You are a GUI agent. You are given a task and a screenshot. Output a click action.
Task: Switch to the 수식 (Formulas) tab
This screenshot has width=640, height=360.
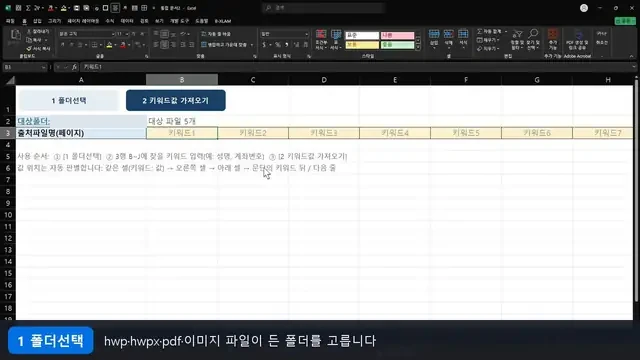point(110,21)
